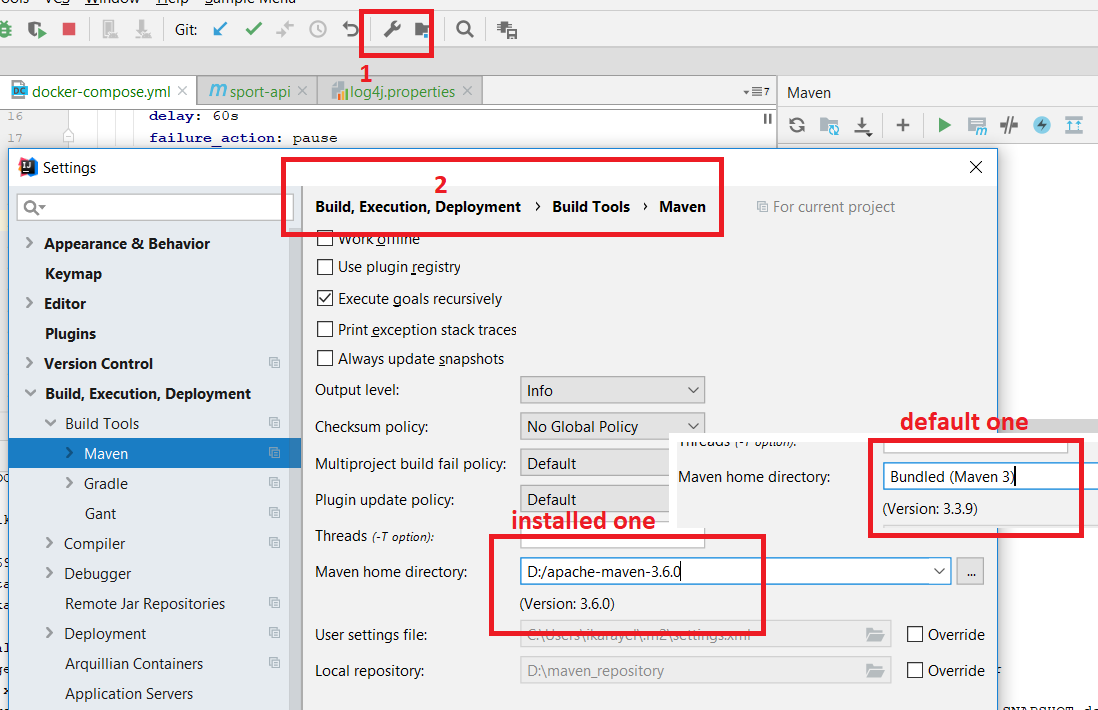Click Git rollback undo arrow

(x=350, y=29)
